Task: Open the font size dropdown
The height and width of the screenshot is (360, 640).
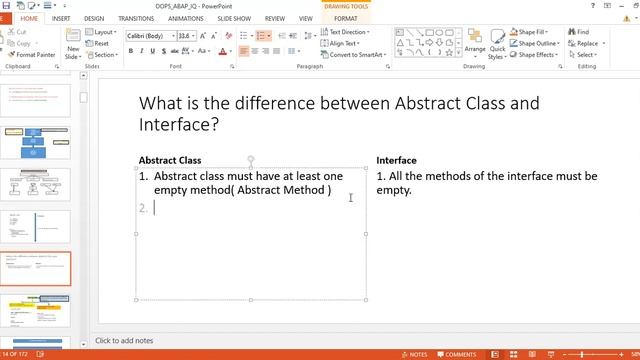Action: pyautogui.click(x=193, y=36)
